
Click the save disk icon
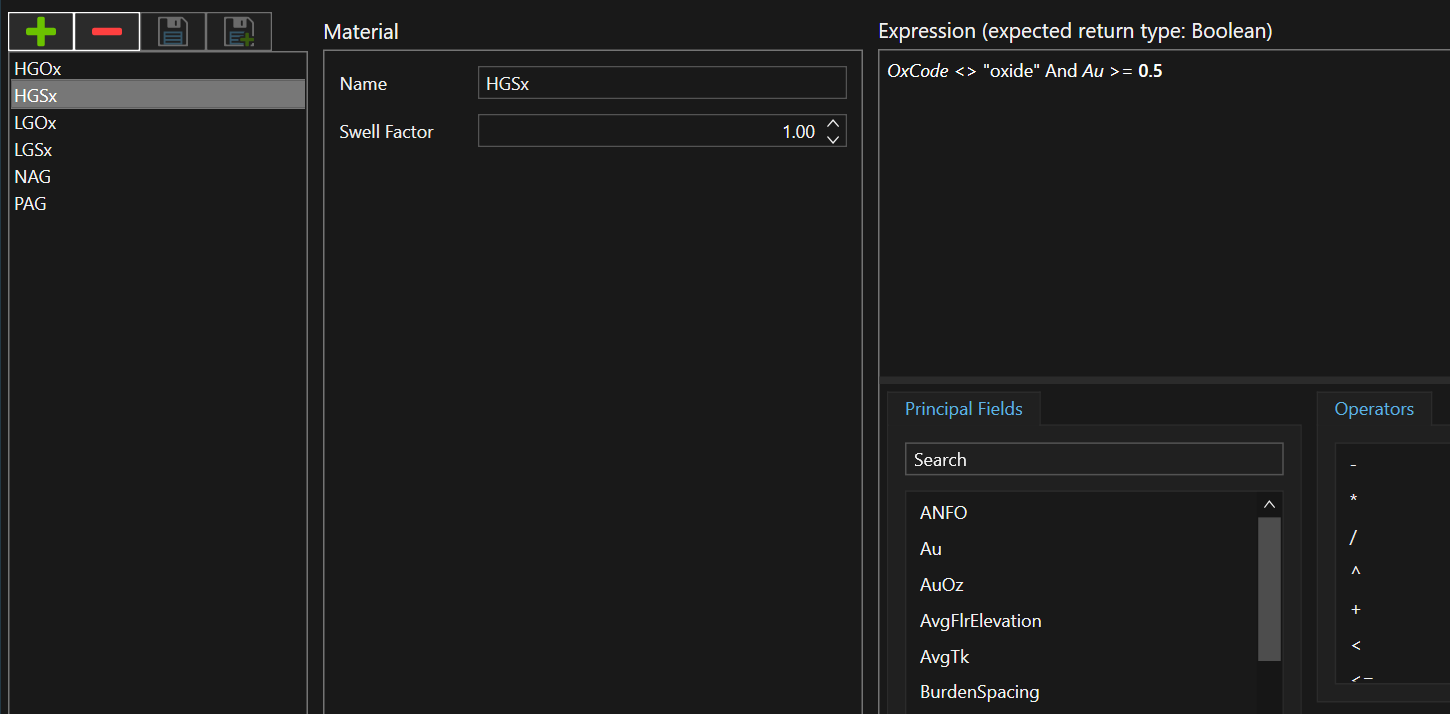click(x=173, y=32)
